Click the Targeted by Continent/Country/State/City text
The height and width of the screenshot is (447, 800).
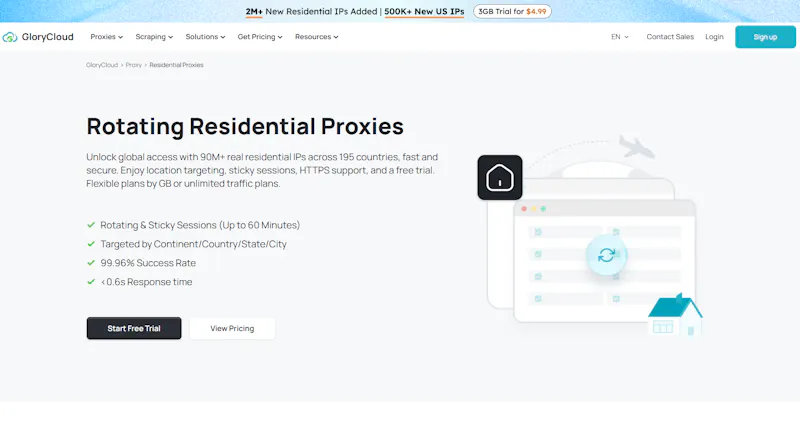tap(193, 244)
